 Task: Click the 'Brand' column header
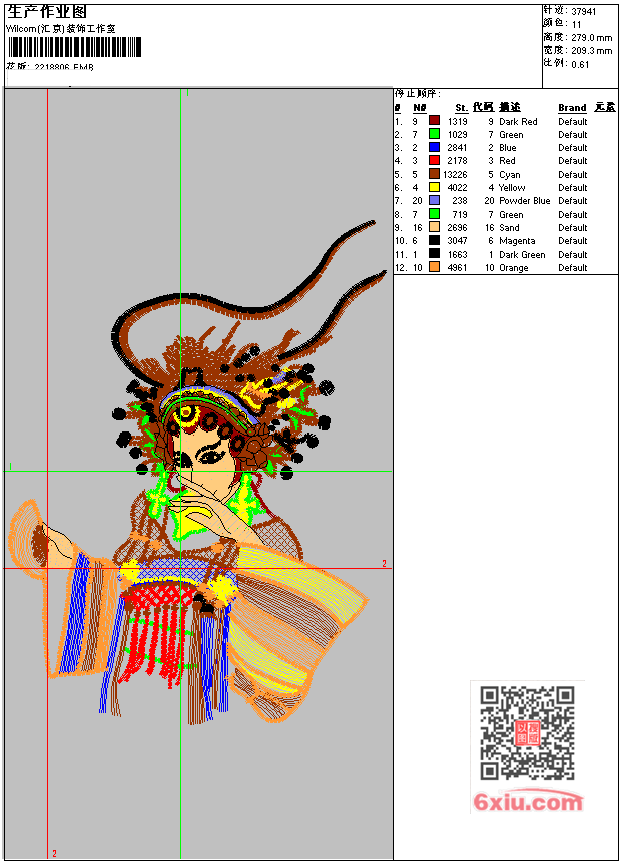pos(572,108)
